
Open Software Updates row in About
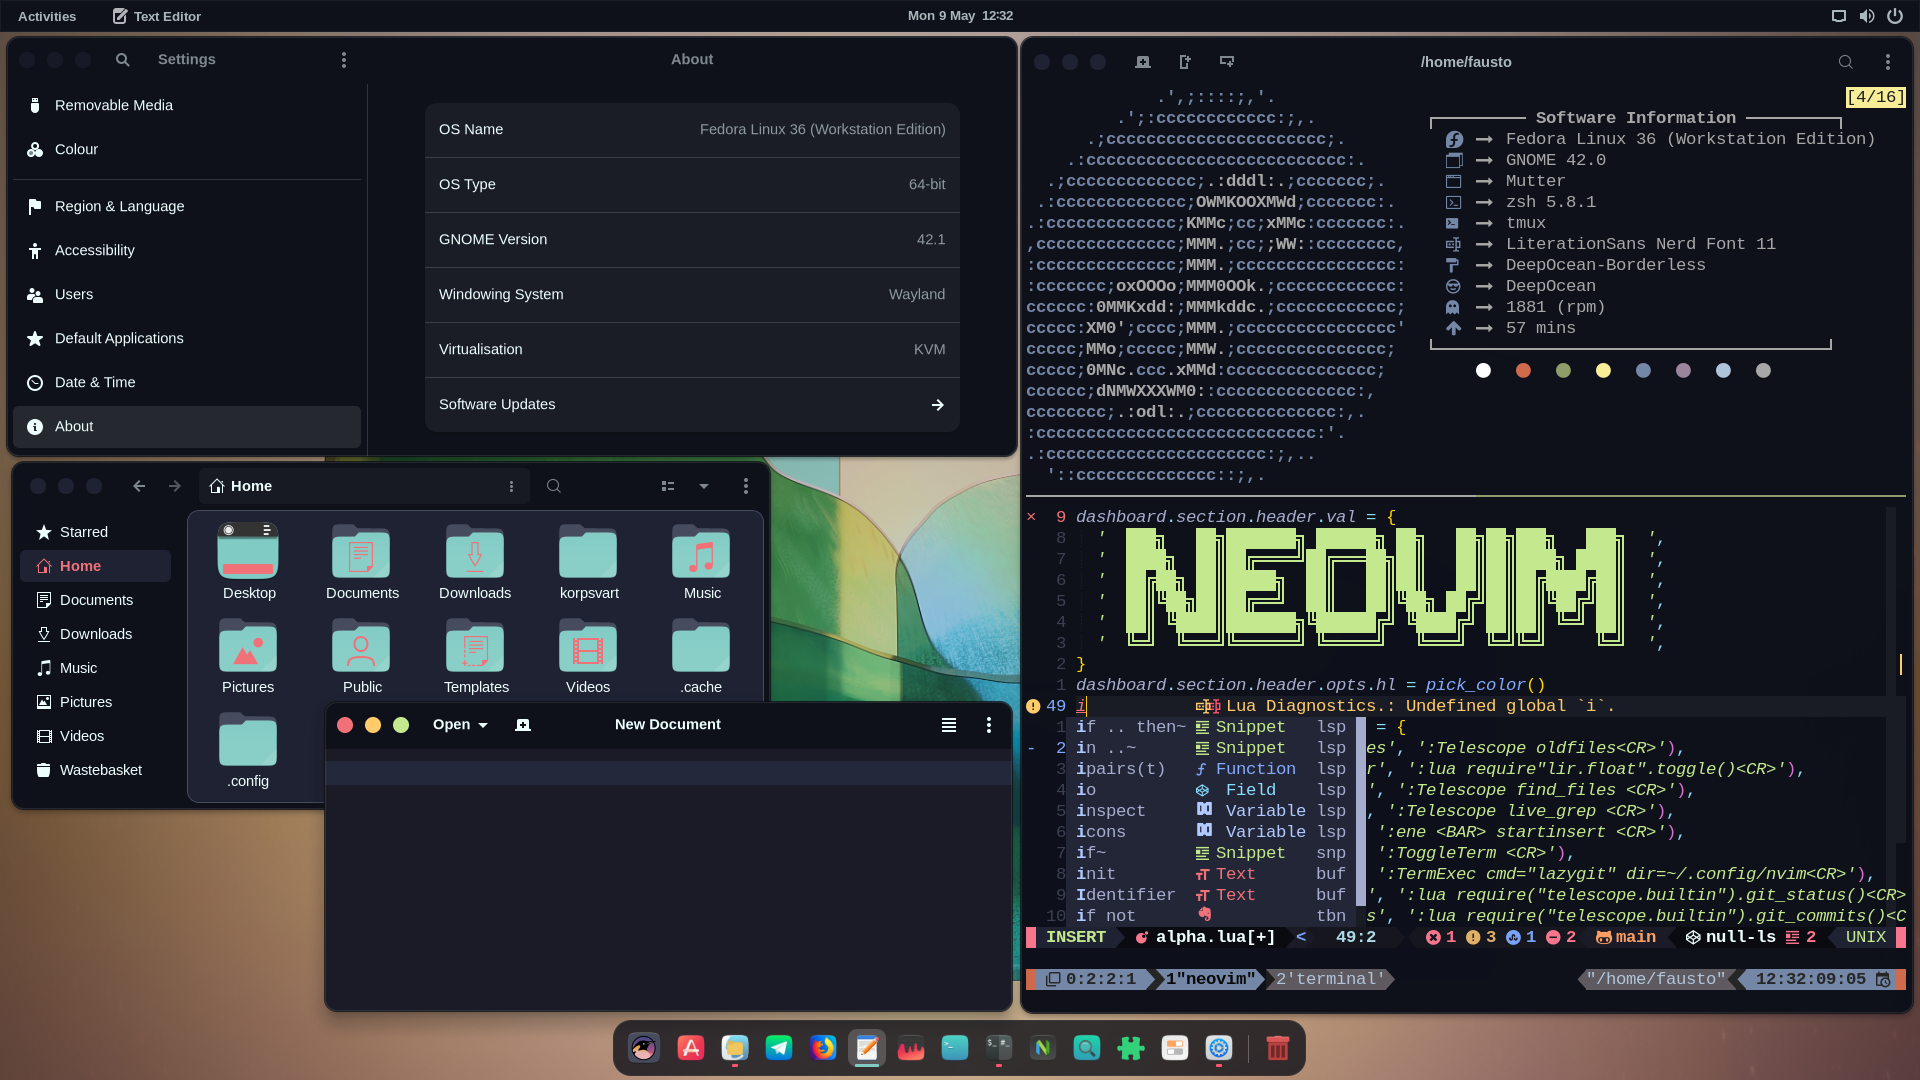pyautogui.click(x=692, y=404)
